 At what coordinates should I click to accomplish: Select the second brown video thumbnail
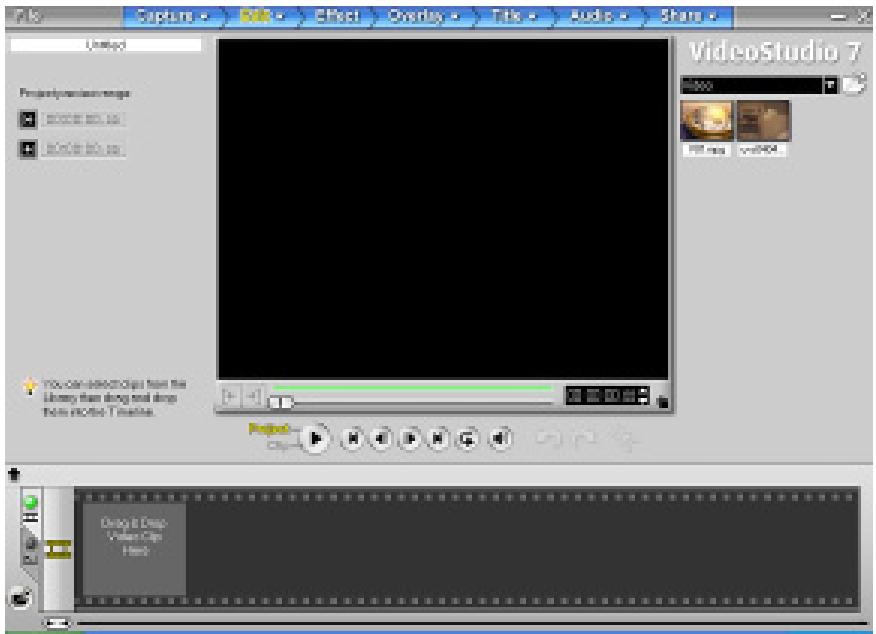point(763,121)
